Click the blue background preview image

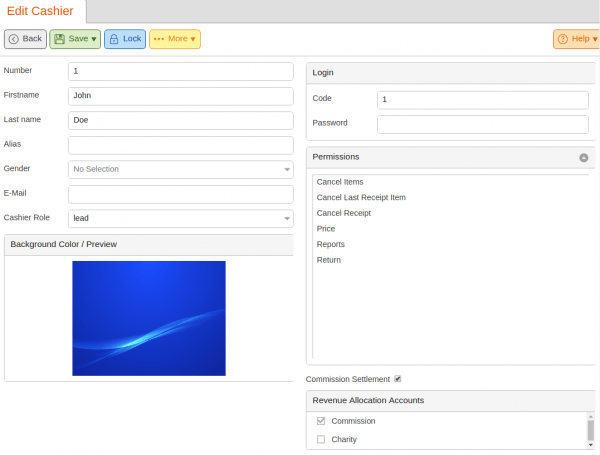click(149, 318)
